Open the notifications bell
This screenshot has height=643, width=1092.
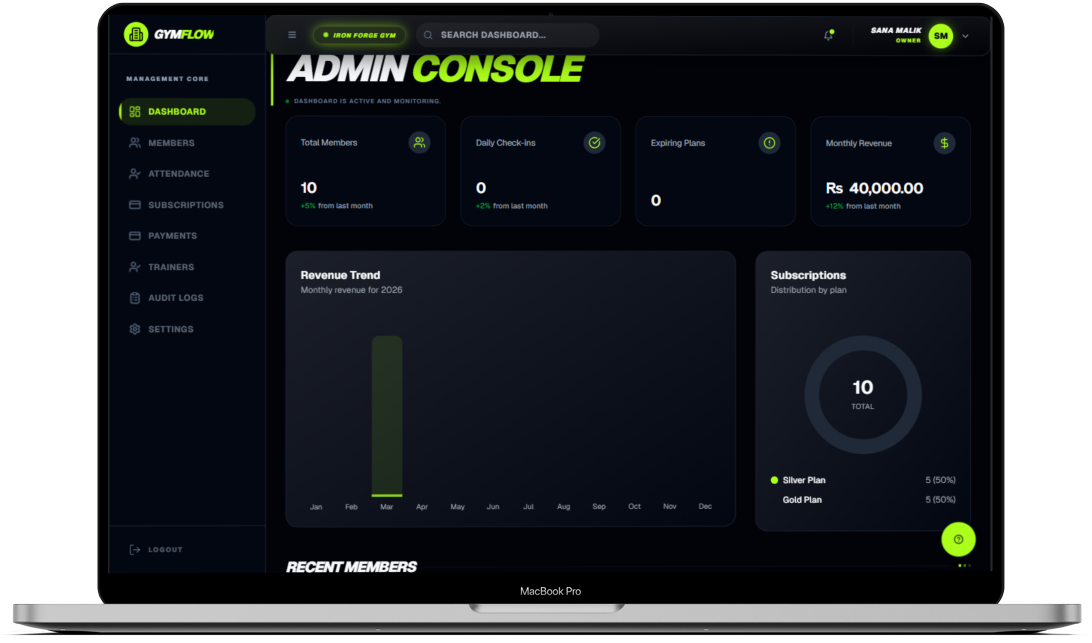(828, 35)
